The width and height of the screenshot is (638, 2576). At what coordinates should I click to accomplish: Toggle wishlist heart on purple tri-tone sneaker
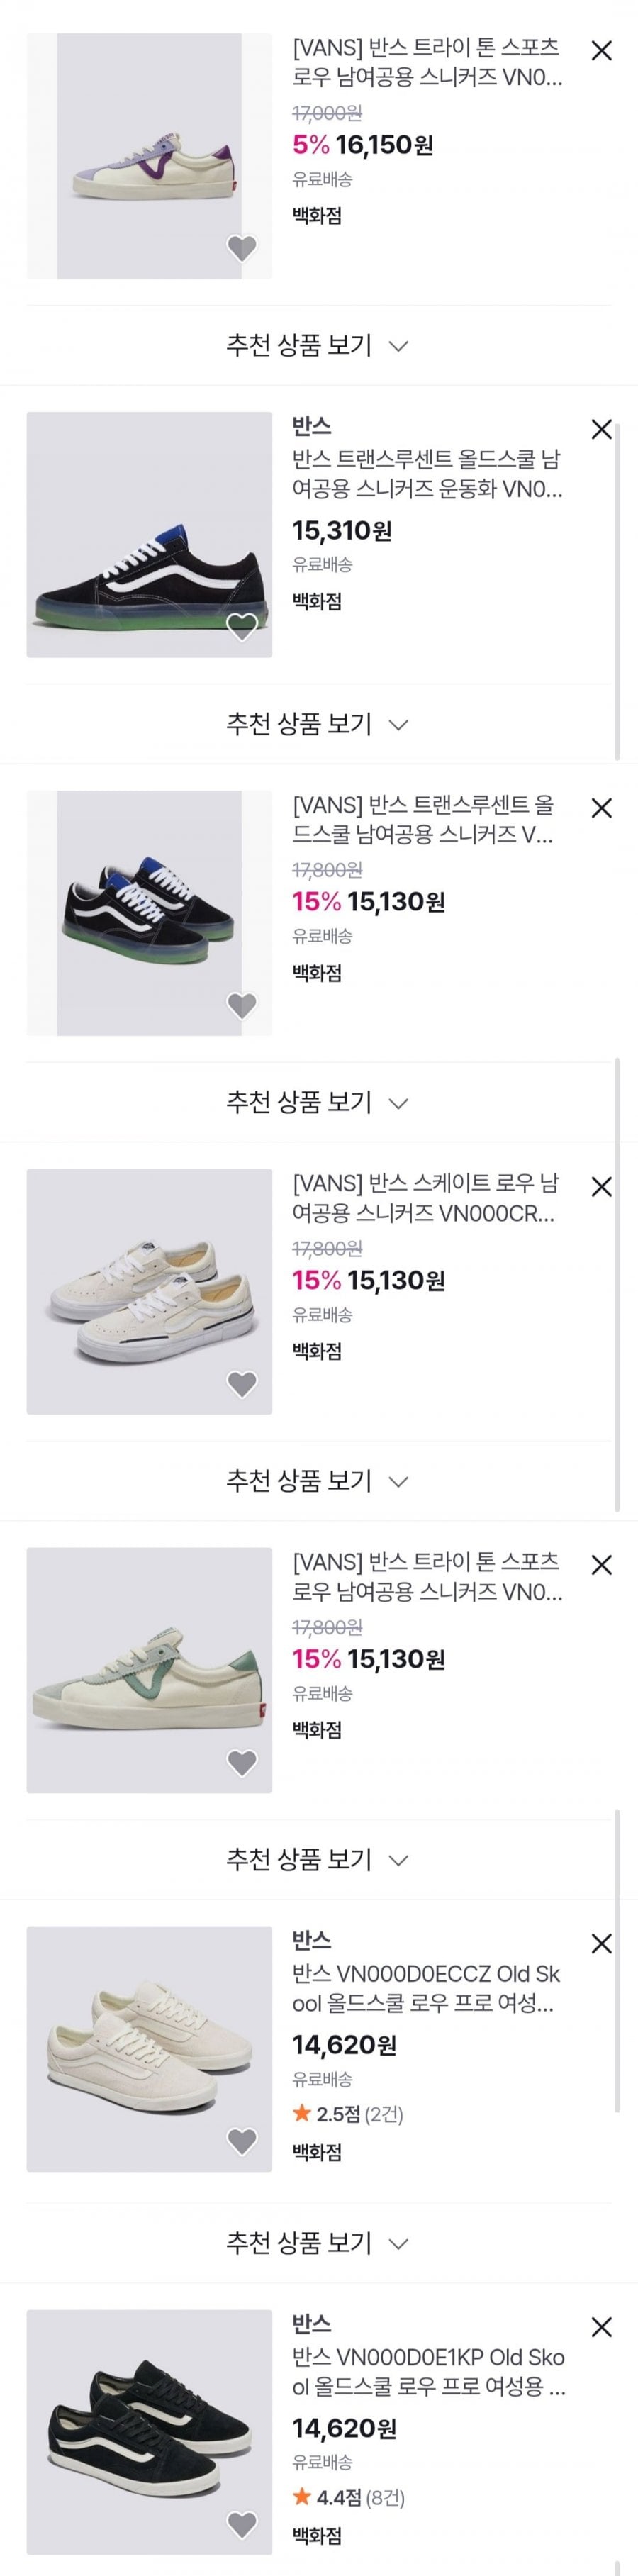[x=242, y=247]
